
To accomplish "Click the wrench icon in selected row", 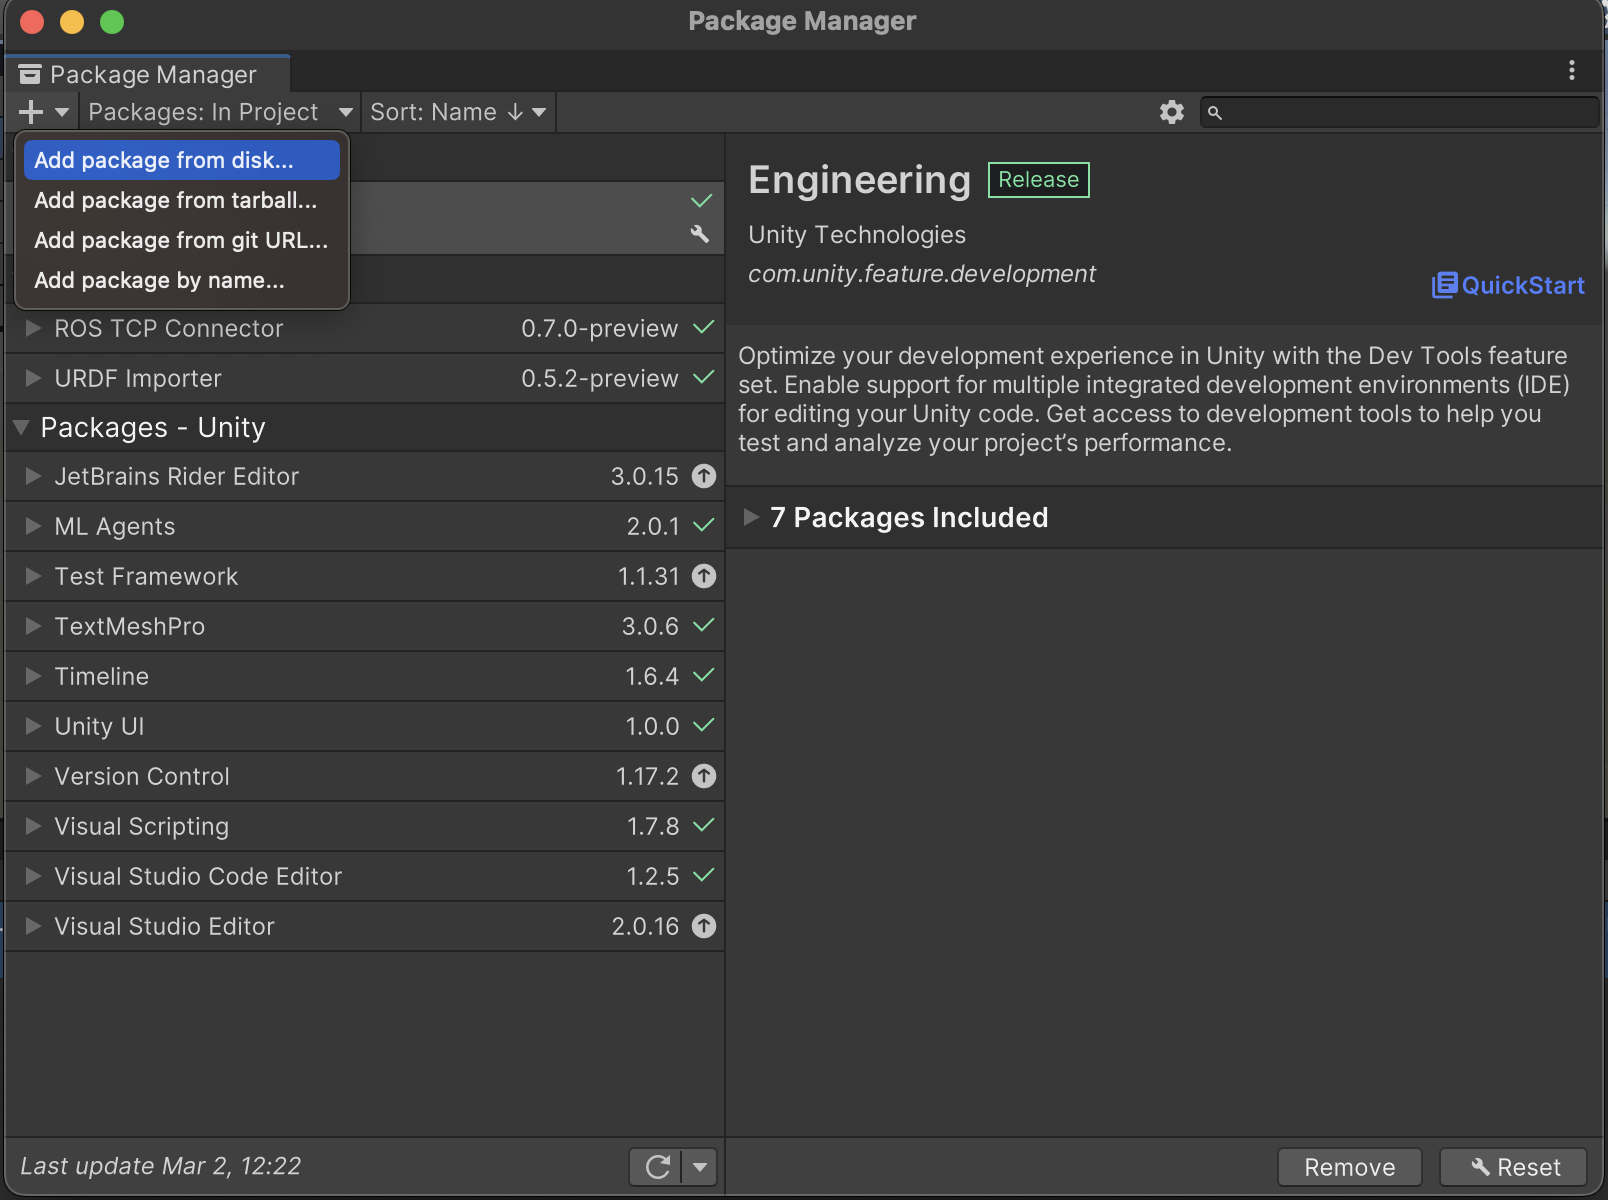I will (699, 233).
